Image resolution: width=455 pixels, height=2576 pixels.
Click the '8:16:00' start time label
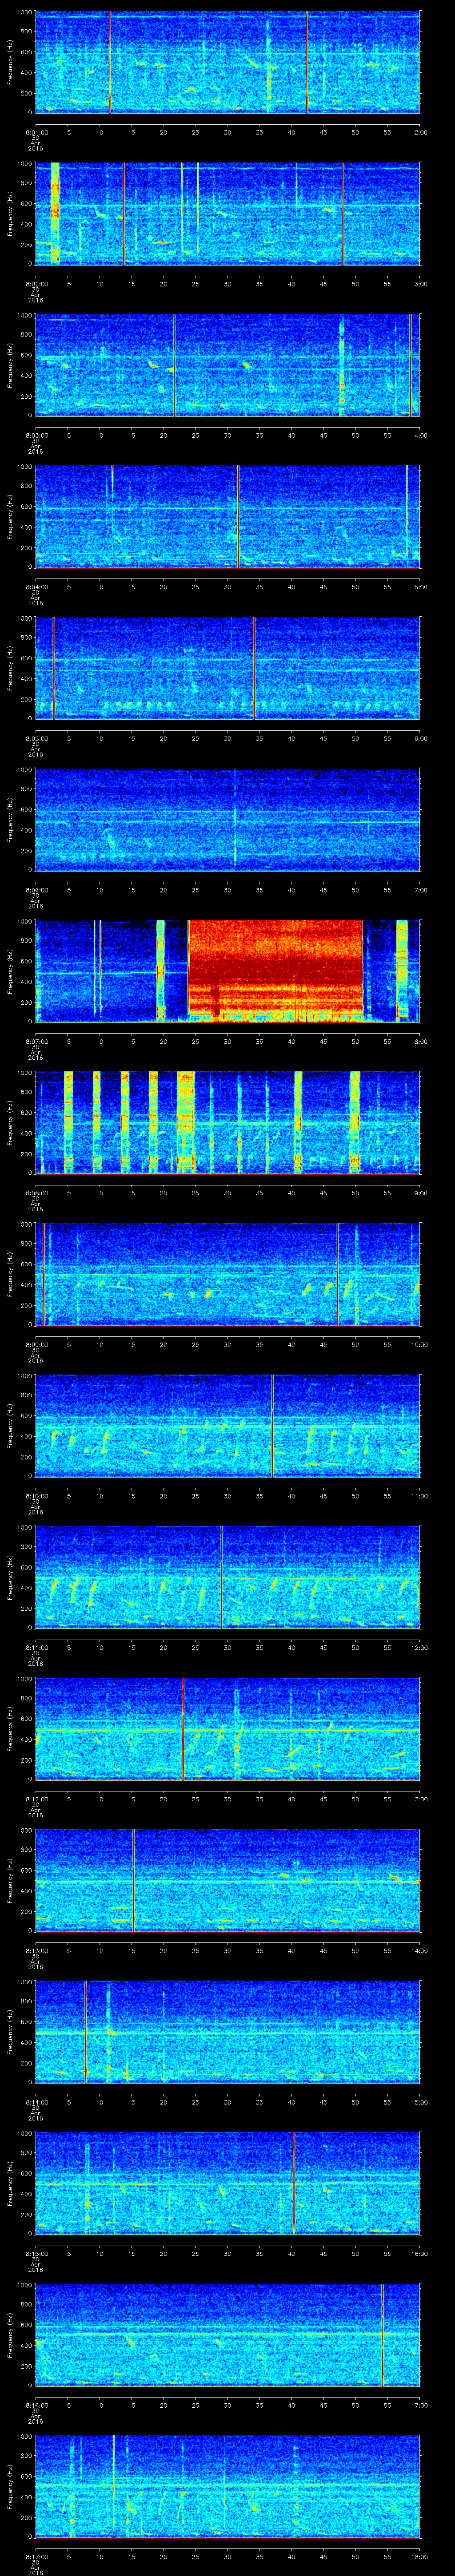[36, 2405]
